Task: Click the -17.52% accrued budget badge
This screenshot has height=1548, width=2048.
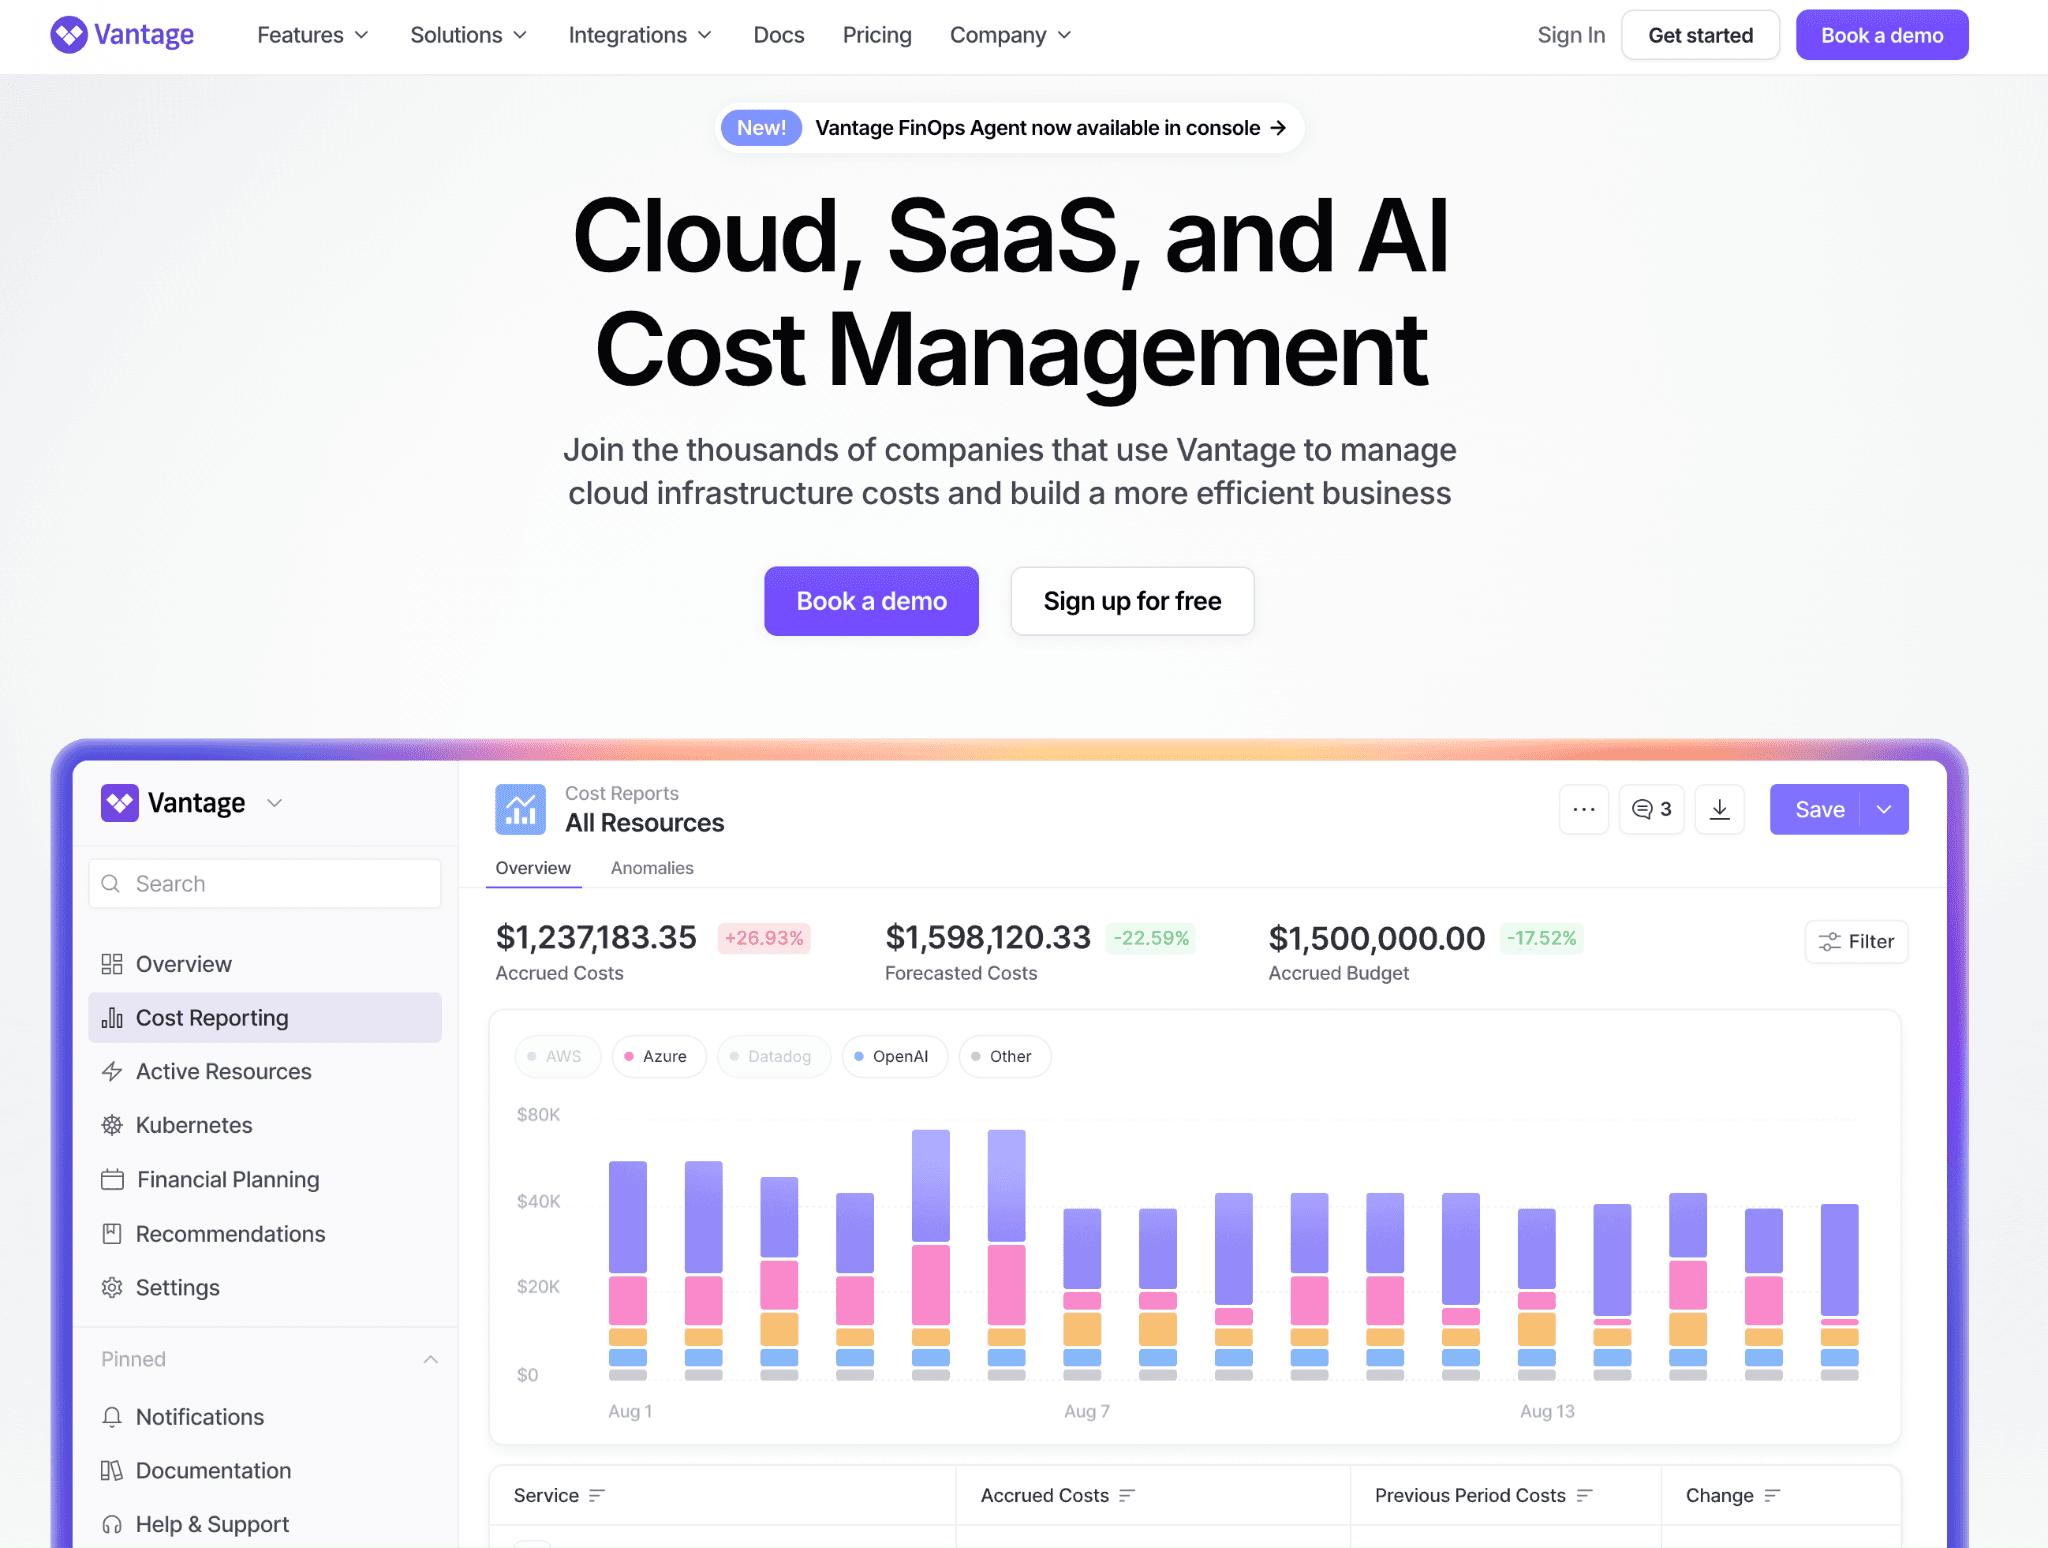Action: point(1542,938)
